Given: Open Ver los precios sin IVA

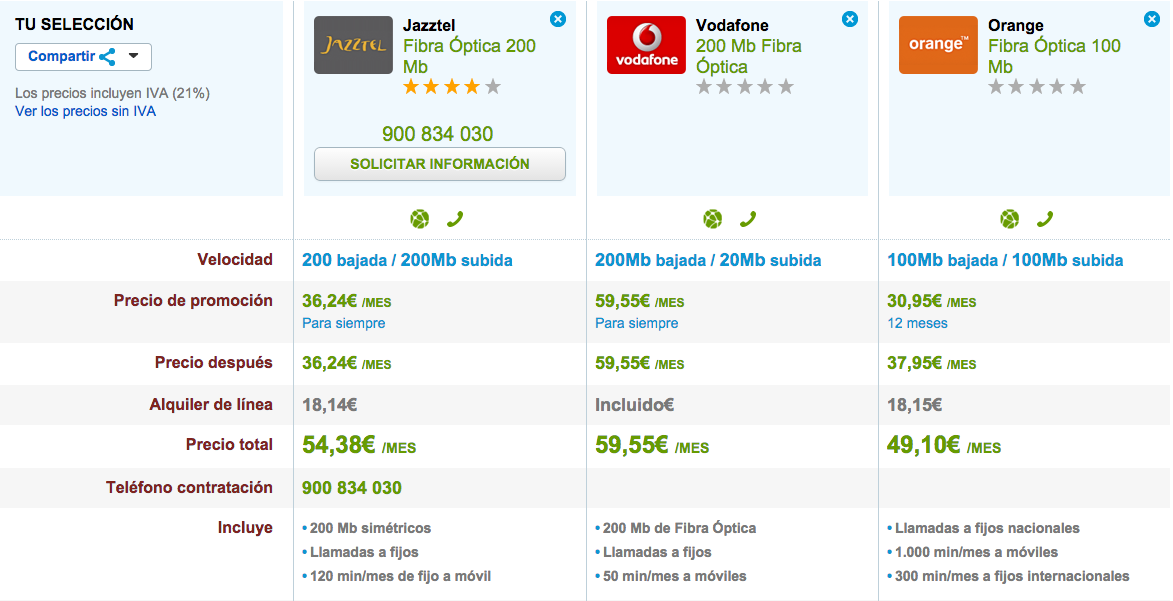Looking at the screenshot, I should [85, 112].
